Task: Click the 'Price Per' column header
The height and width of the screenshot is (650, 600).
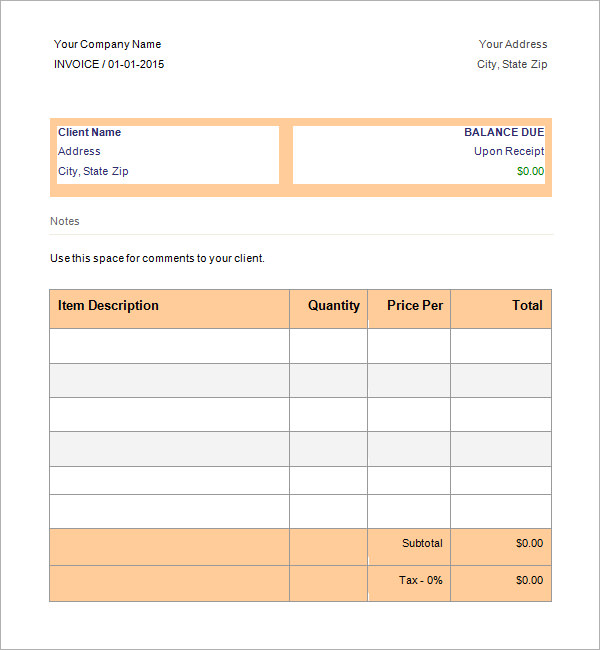Action: point(415,306)
